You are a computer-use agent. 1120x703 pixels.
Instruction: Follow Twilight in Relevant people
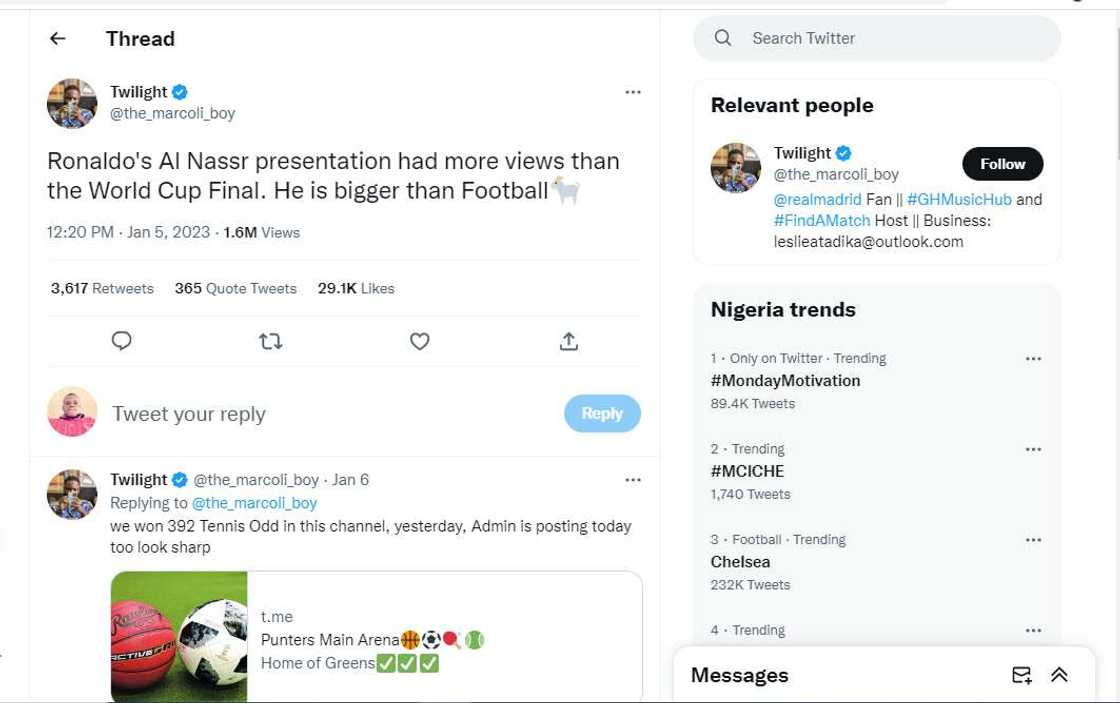[1002, 164]
